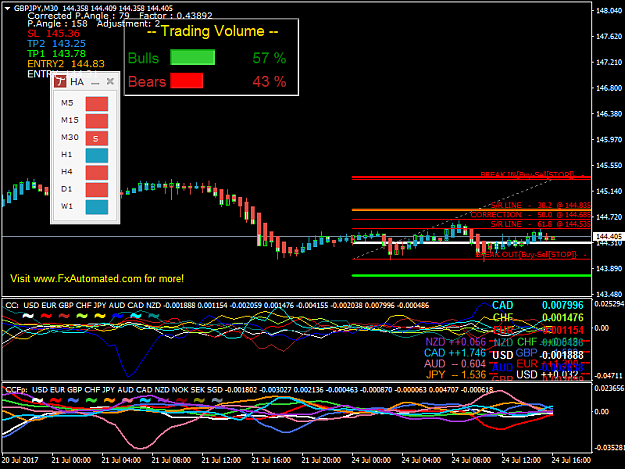The height and width of the screenshot is (469, 625).
Task: Click the CORRECTION 50.0 label
Action: [531, 215]
